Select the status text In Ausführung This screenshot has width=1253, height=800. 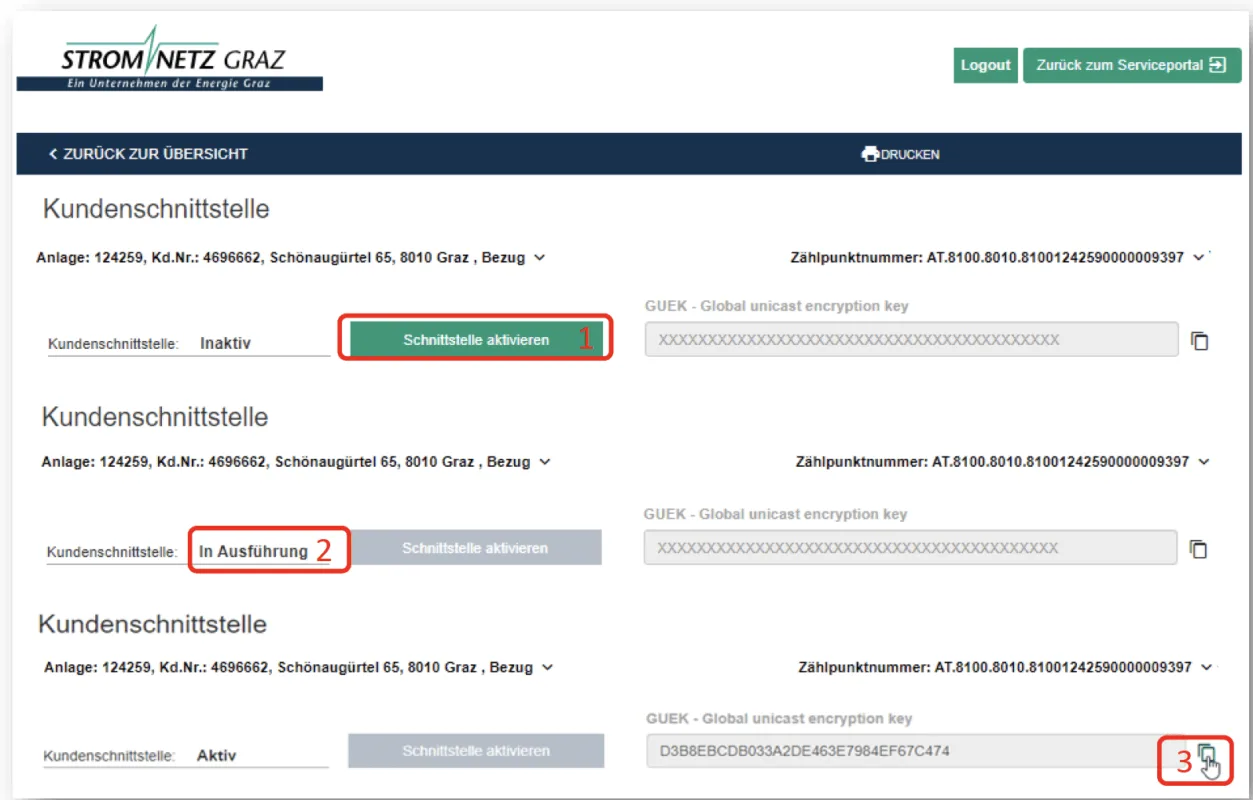(x=253, y=551)
